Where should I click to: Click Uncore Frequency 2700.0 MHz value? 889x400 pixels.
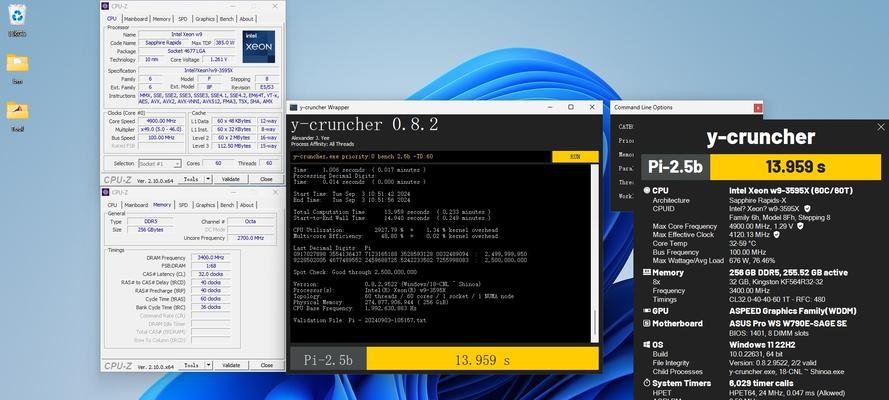[252, 238]
